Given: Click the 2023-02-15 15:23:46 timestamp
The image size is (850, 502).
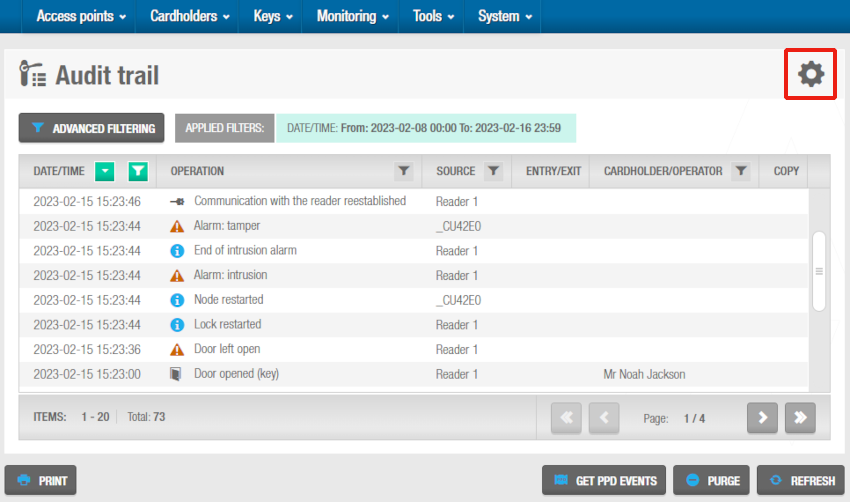Looking at the screenshot, I should tap(87, 202).
